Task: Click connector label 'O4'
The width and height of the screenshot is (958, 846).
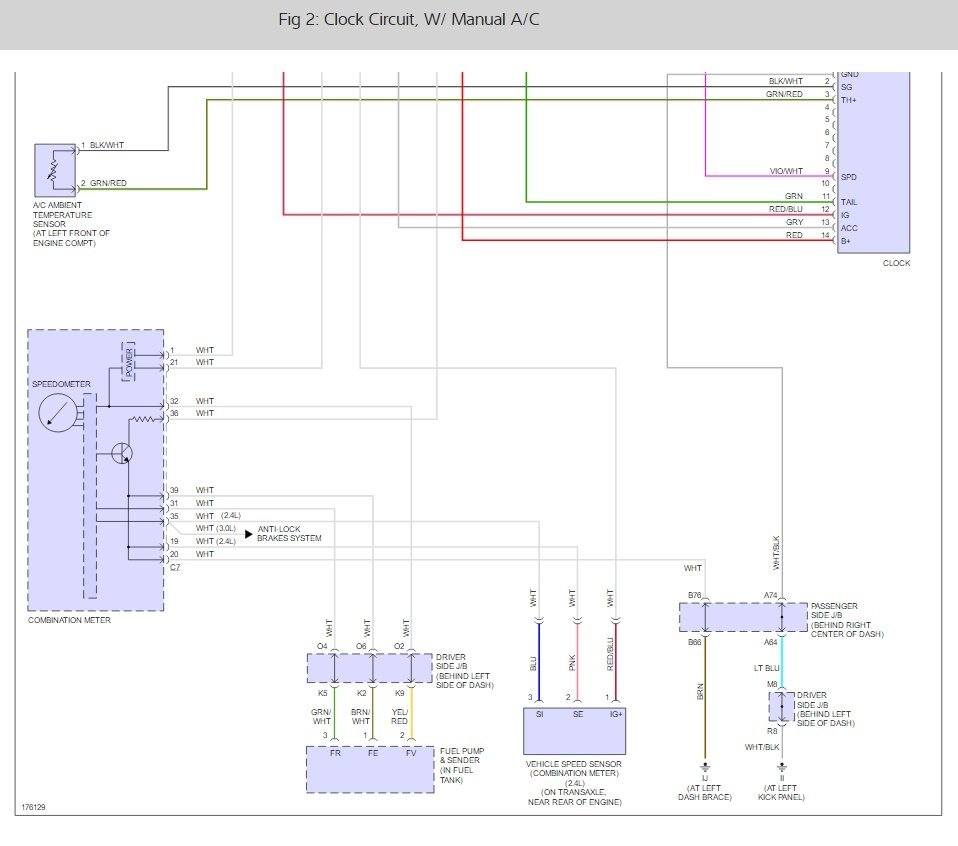Action: 322,646
